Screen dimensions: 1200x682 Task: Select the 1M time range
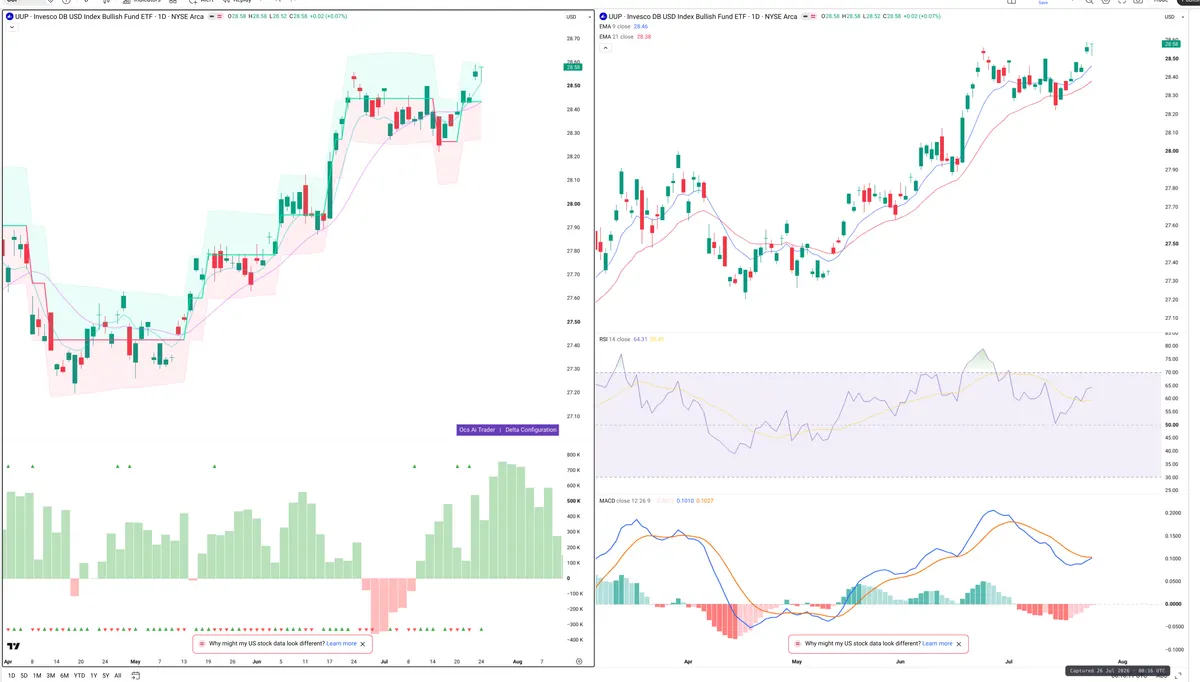pyautogui.click(x=37, y=676)
